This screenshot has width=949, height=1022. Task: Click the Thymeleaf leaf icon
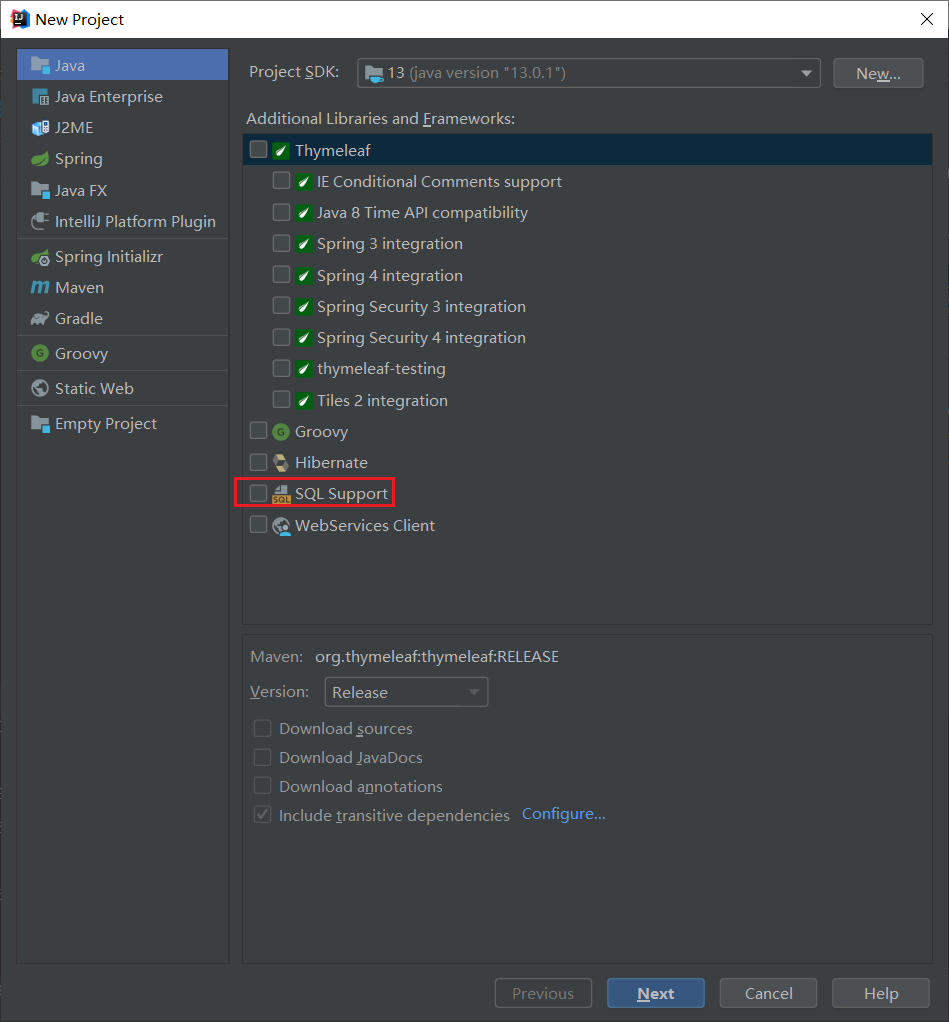pos(281,151)
